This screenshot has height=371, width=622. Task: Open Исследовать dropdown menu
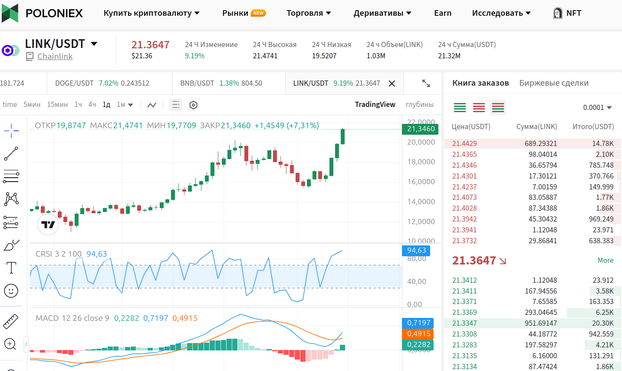[501, 13]
